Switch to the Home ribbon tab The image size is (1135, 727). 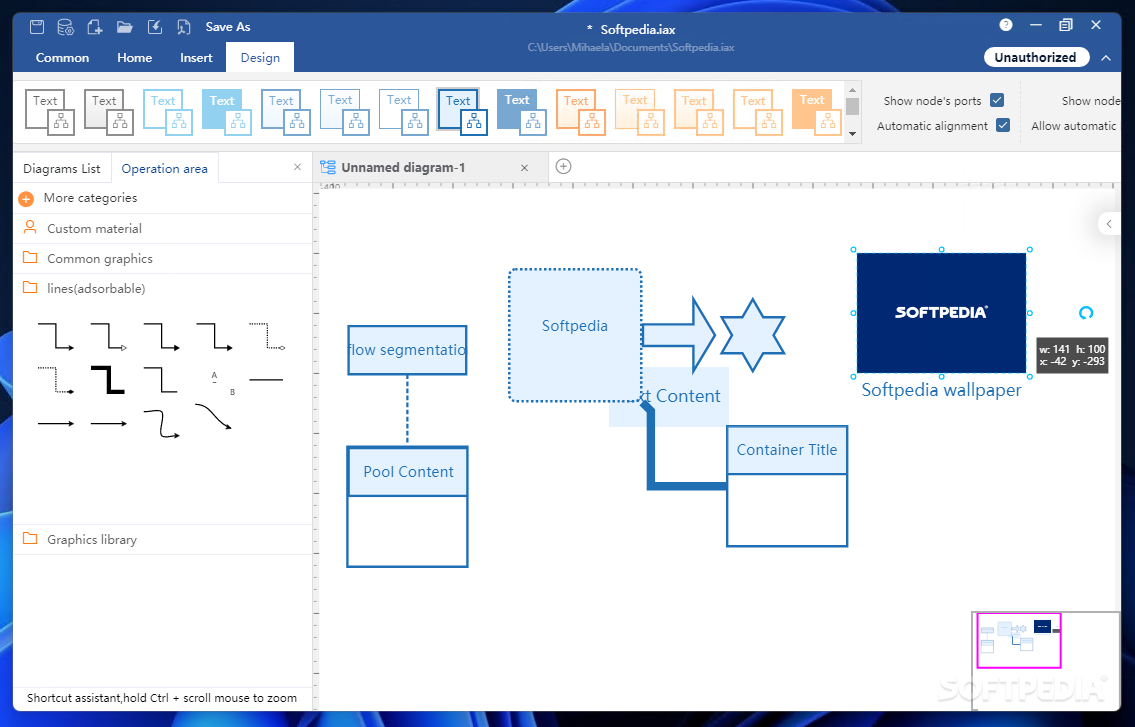pyautogui.click(x=135, y=58)
